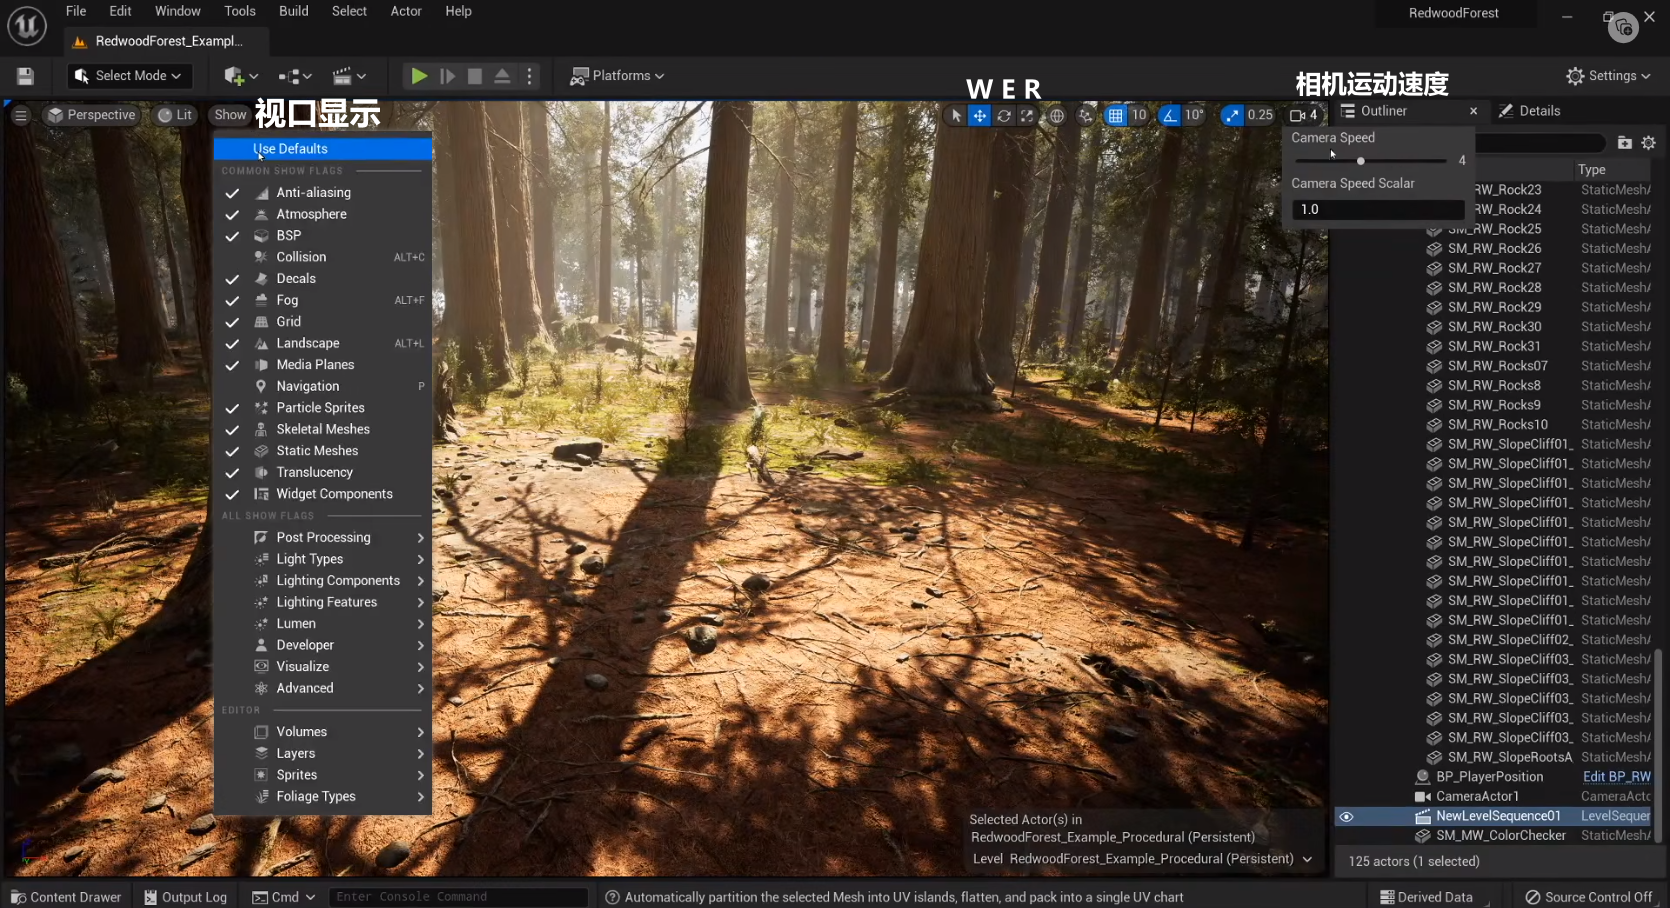Expand the Foliage Types submenu
Screen dimensions: 1670x908
323,796
